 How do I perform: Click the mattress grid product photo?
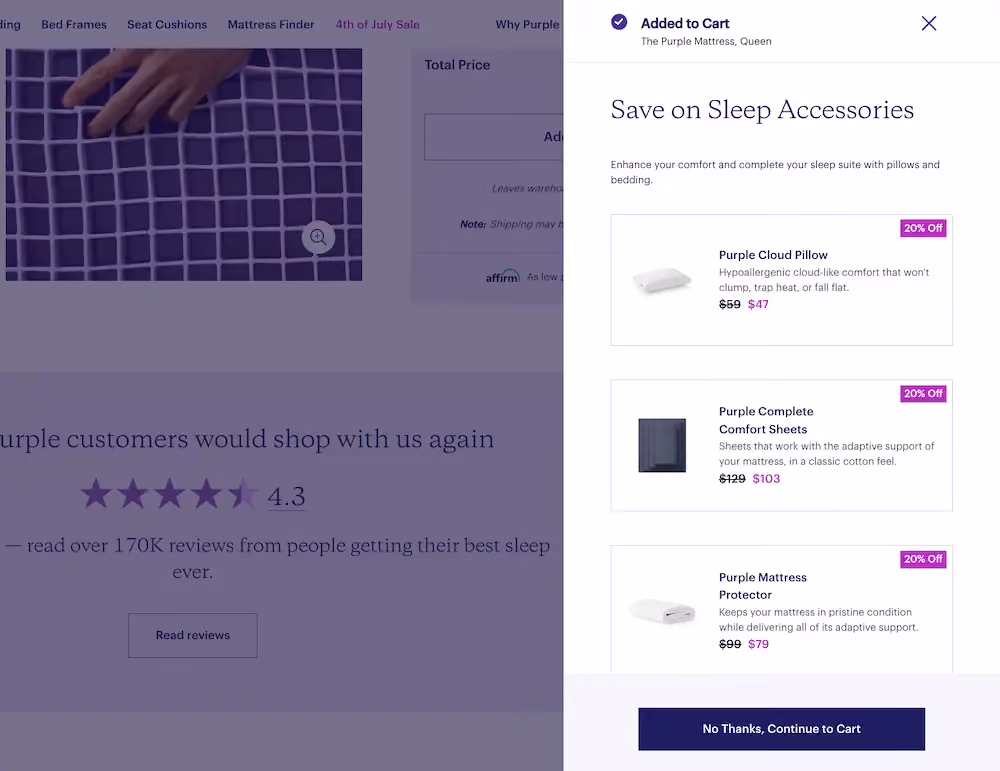click(184, 165)
